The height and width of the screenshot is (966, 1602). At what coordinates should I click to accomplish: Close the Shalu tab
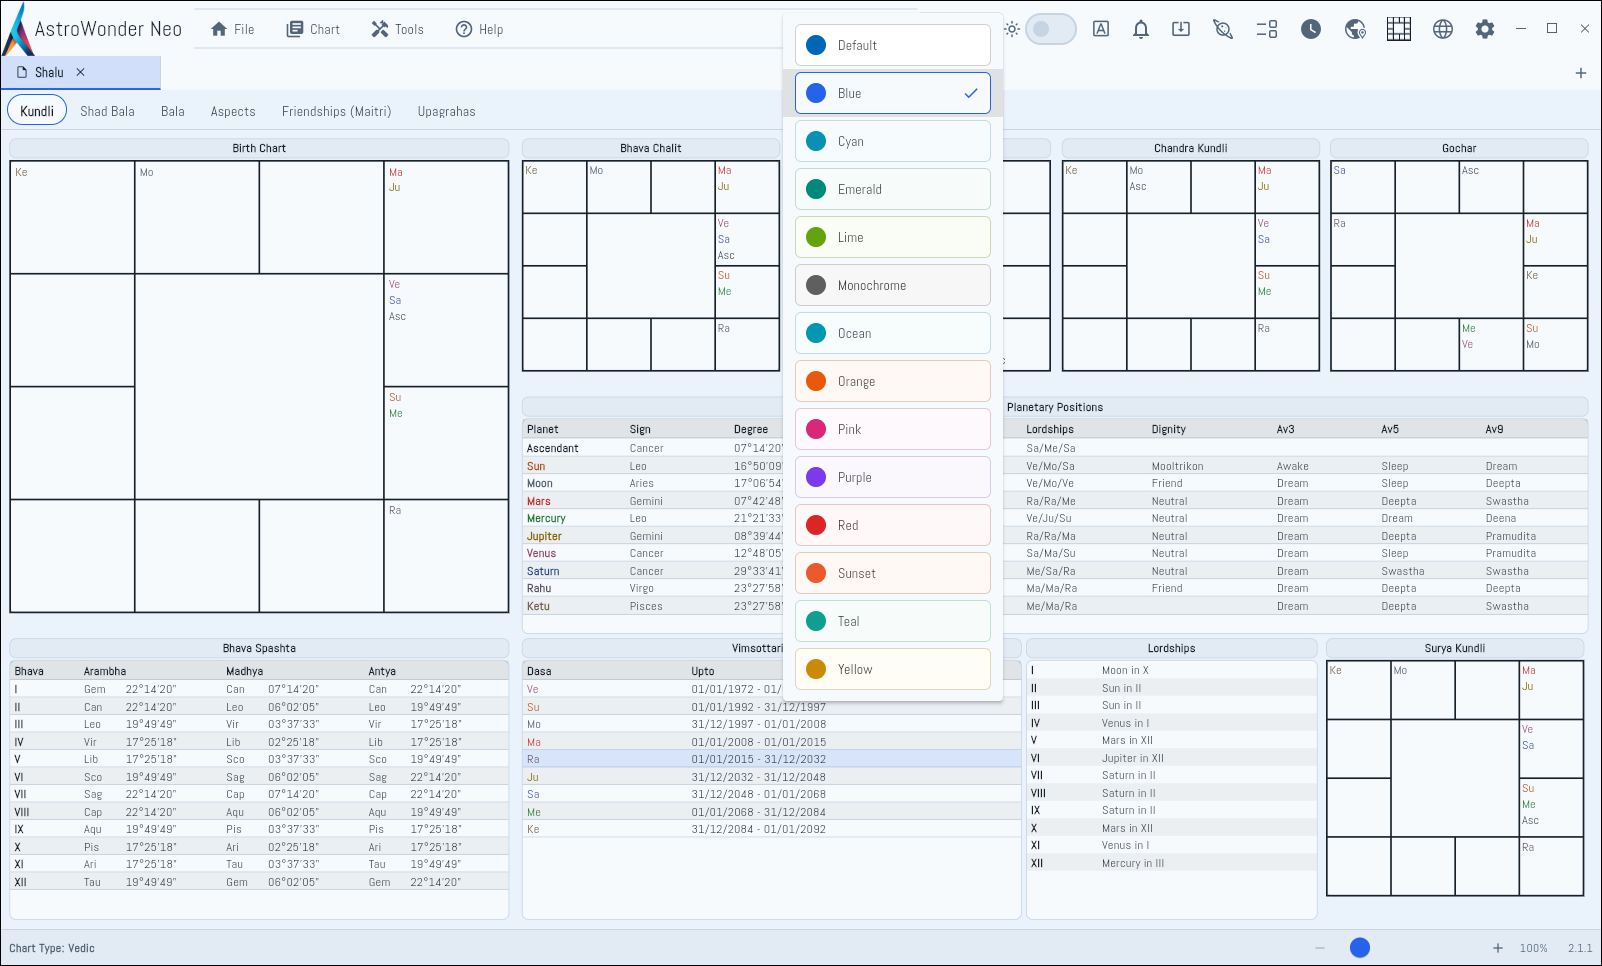point(81,72)
